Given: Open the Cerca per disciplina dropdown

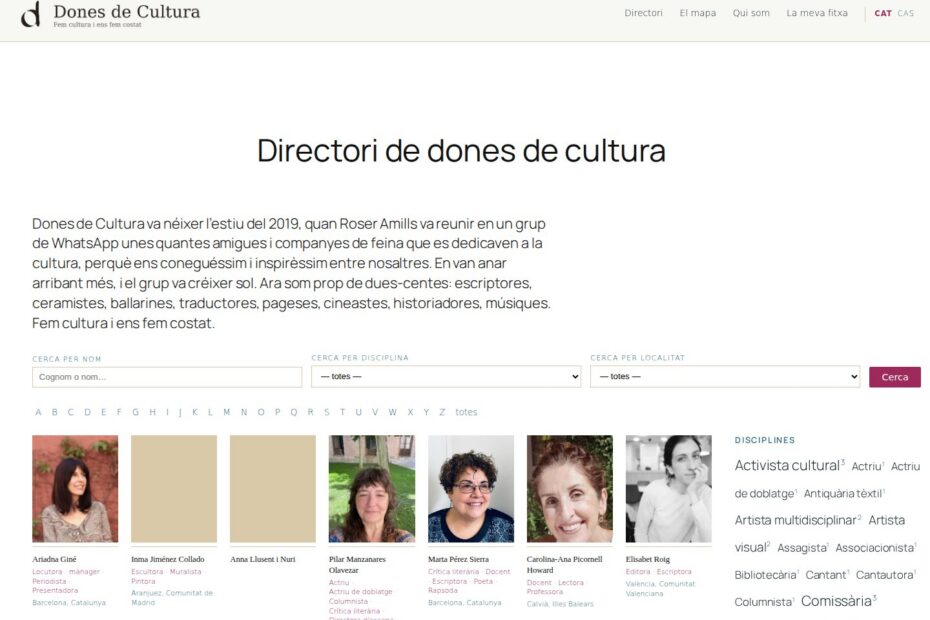Looking at the screenshot, I should (x=445, y=376).
